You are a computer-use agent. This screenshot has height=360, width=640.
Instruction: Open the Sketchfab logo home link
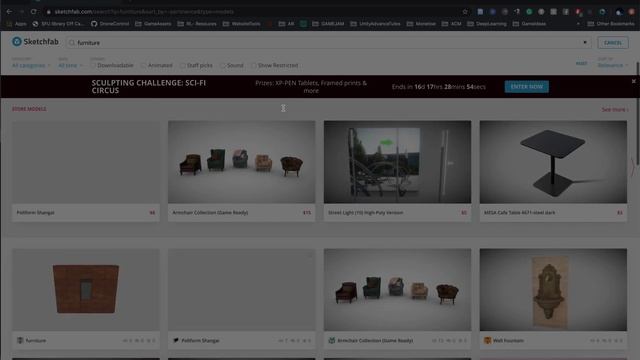click(35, 42)
